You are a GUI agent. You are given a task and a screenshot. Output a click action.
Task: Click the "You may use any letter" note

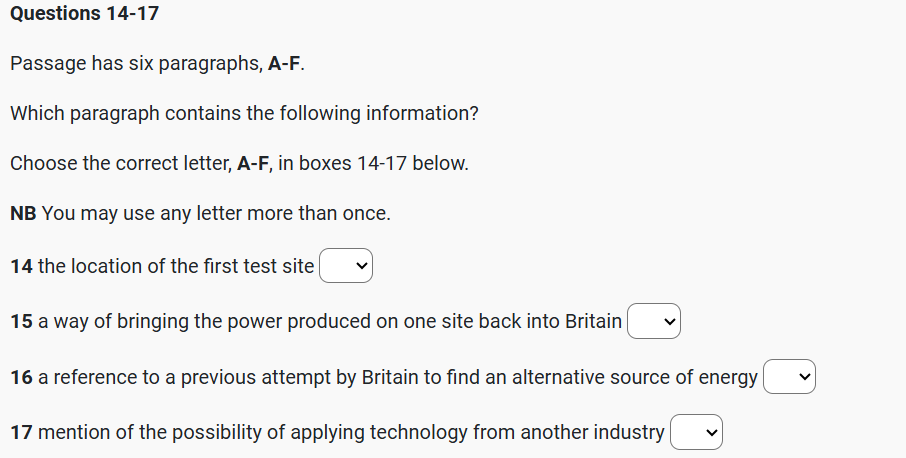click(x=216, y=214)
